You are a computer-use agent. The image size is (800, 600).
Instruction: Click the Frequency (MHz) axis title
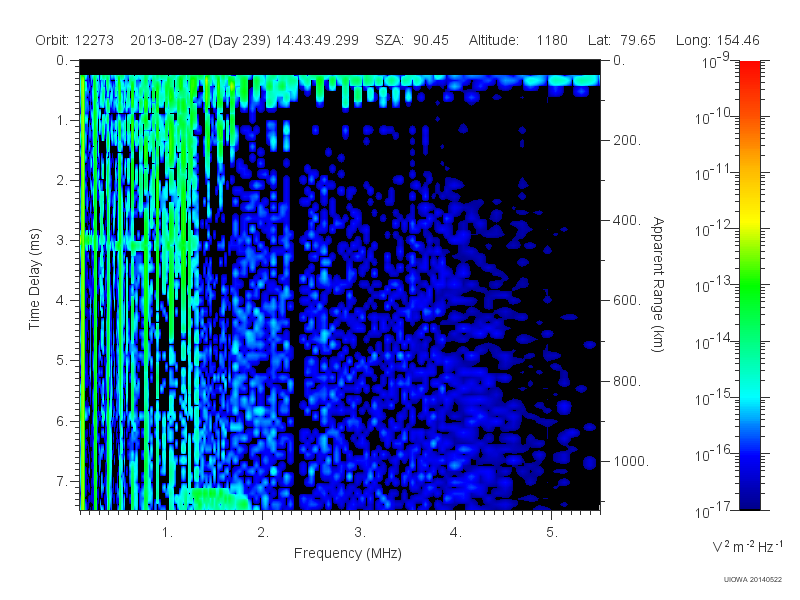click(347, 554)
